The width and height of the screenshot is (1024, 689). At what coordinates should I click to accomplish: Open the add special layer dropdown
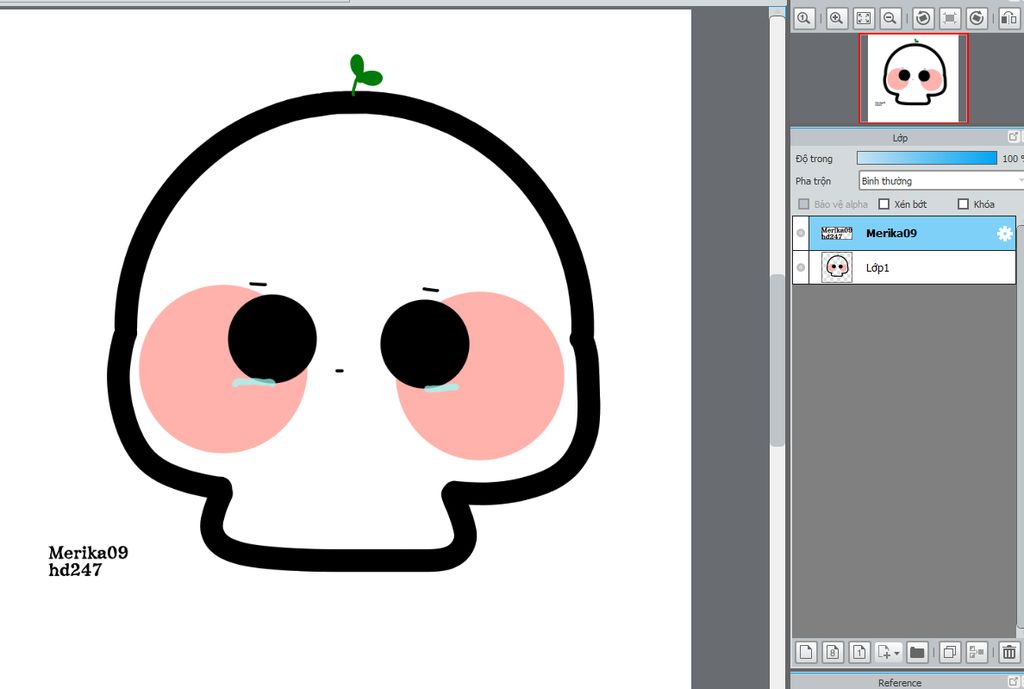coord(889,652)
